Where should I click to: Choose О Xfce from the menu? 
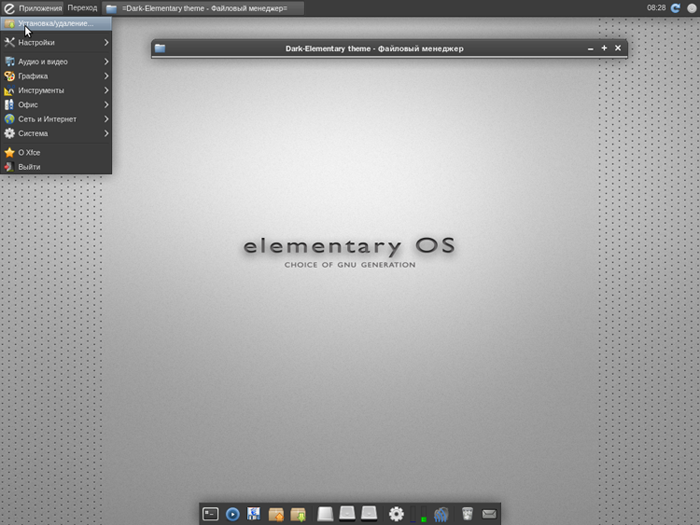(56, 152)
